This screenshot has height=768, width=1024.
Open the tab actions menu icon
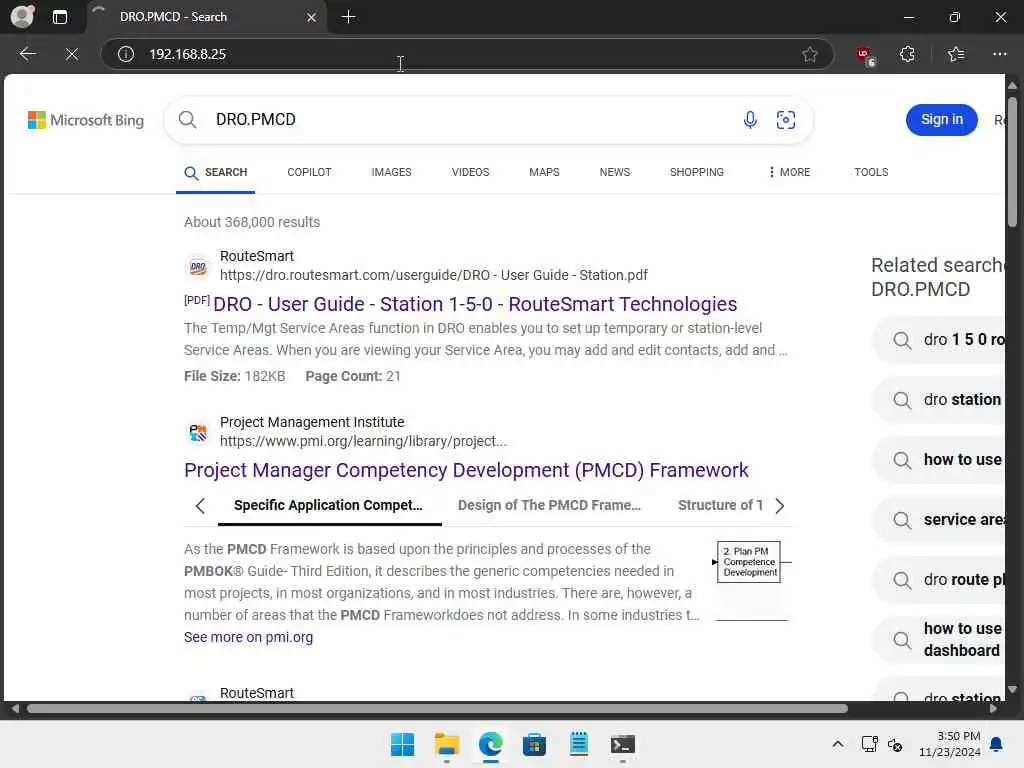59,17
